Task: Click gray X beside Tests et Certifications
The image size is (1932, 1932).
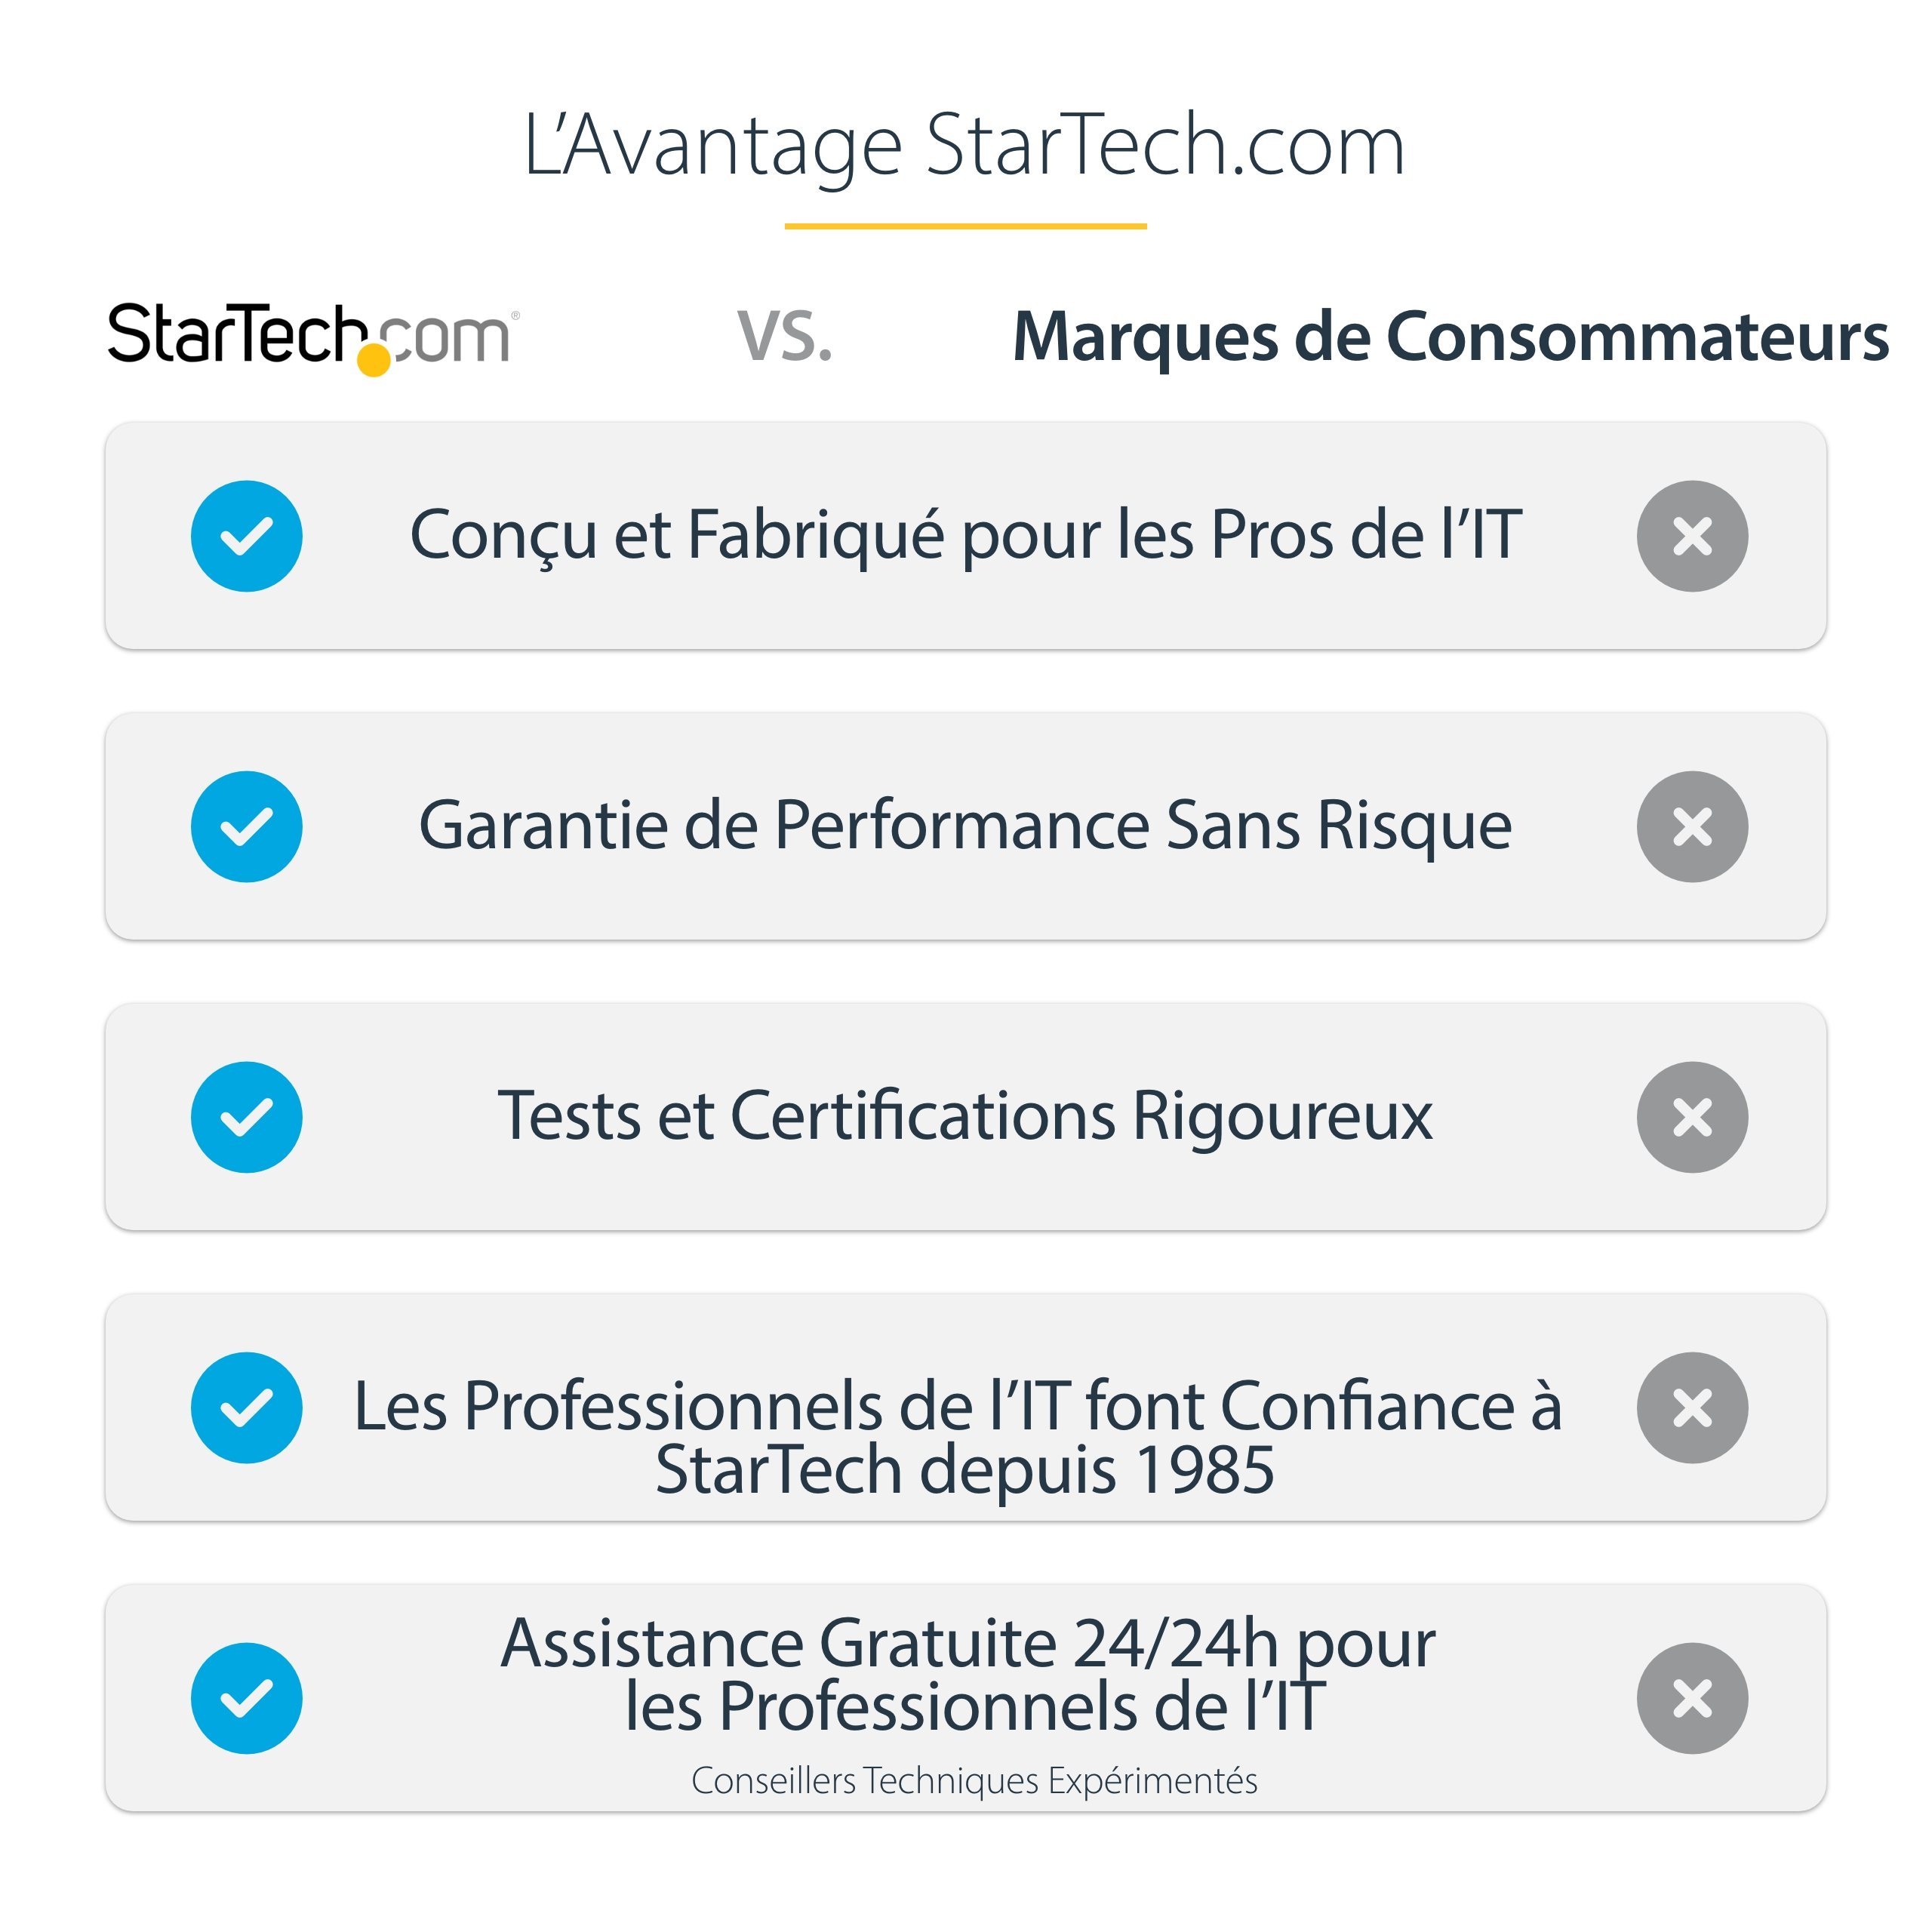Action: 1692,1117
